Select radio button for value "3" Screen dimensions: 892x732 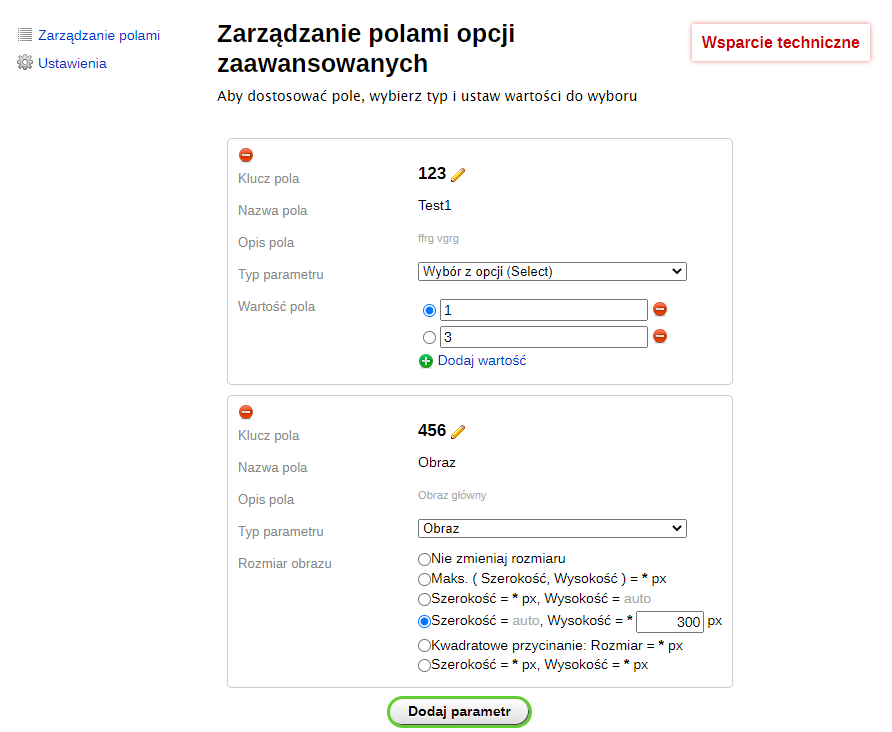pyautogui.click(x=429, y=337)
